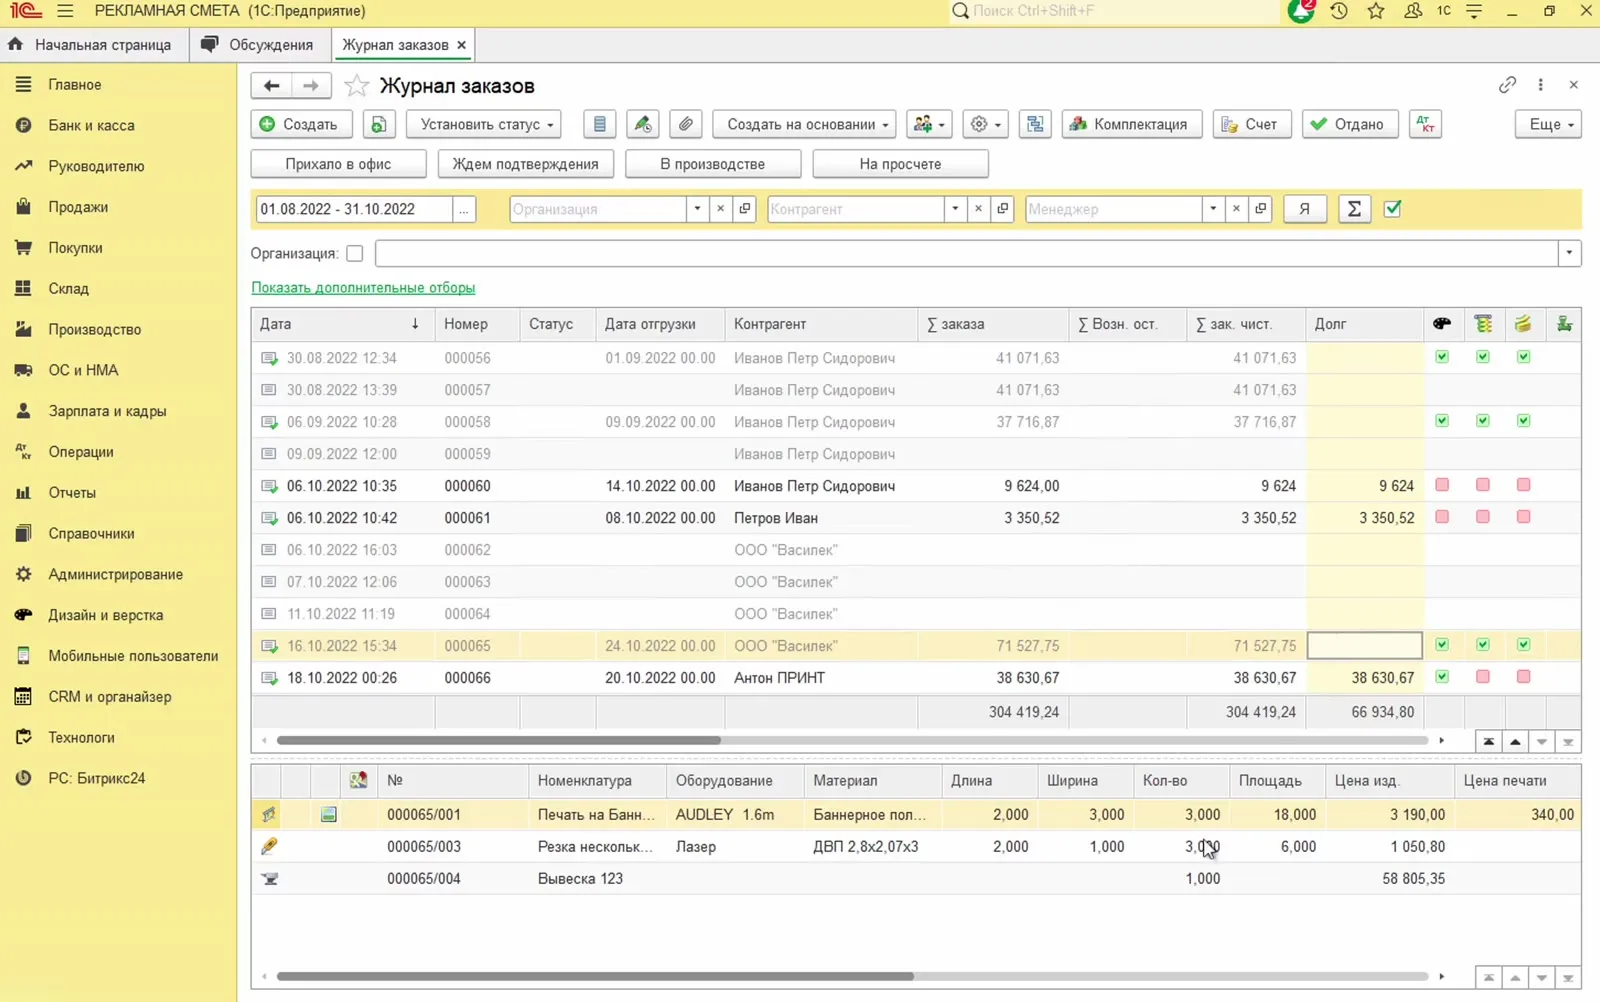This screenshot has height=1002, width=1600.
Task: Click the В производстве status button
Action: 713,164
